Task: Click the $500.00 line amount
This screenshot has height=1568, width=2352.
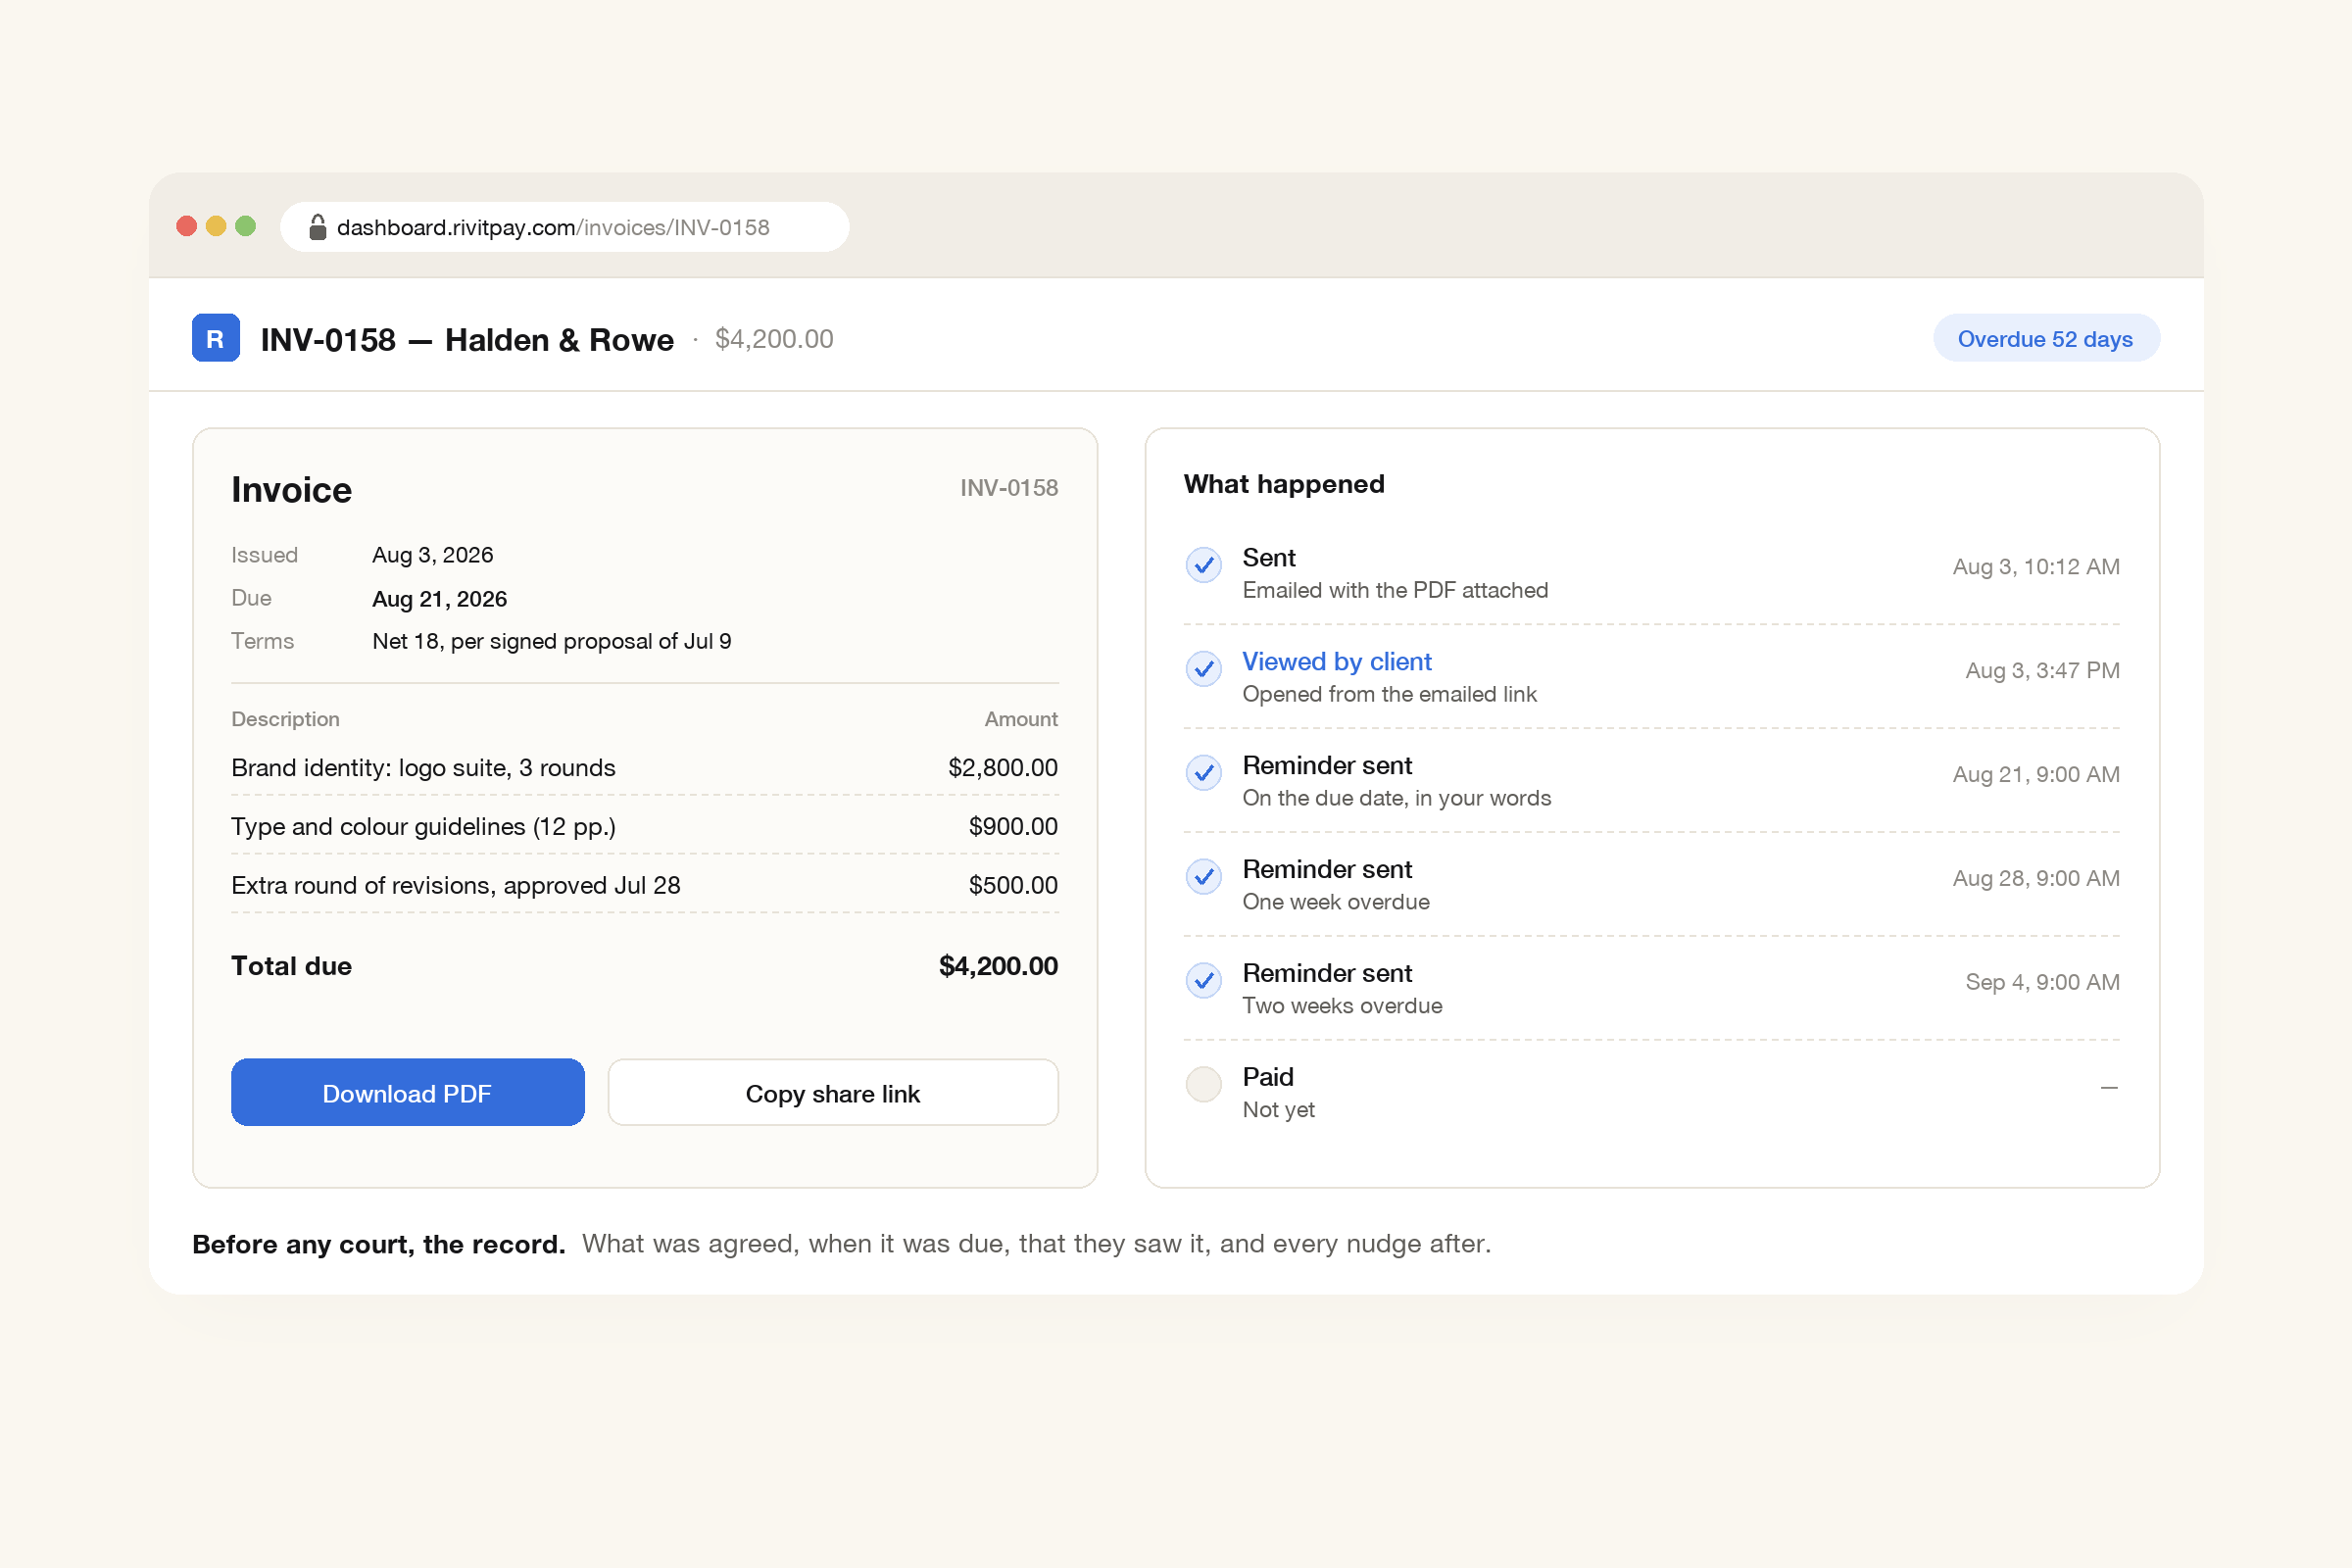Action: pos(1013,886)
